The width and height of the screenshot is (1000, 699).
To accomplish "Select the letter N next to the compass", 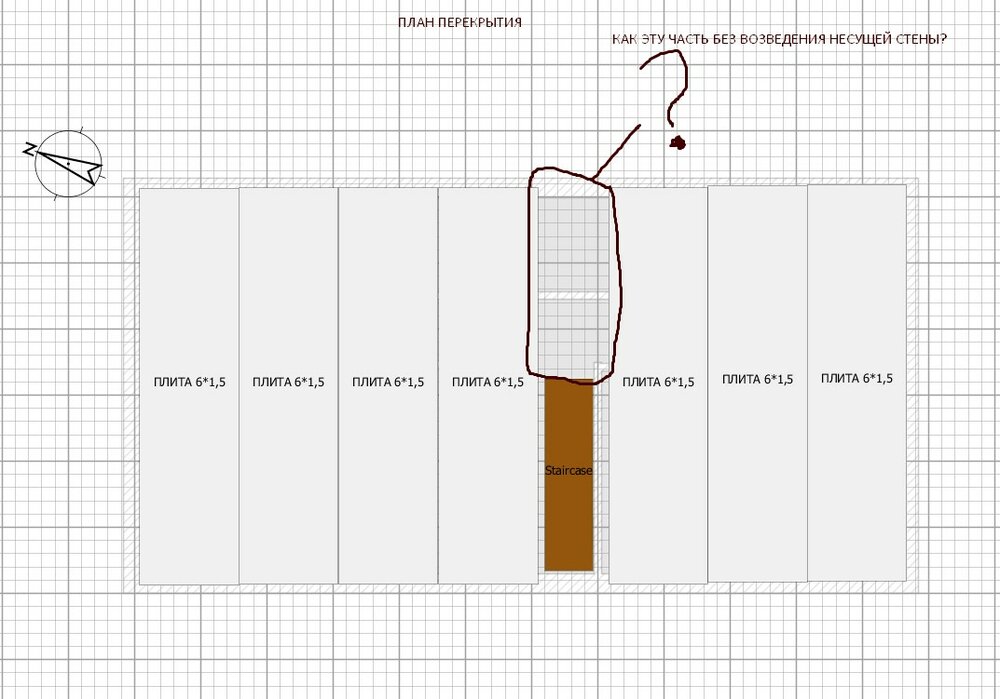I will point(30,148).
